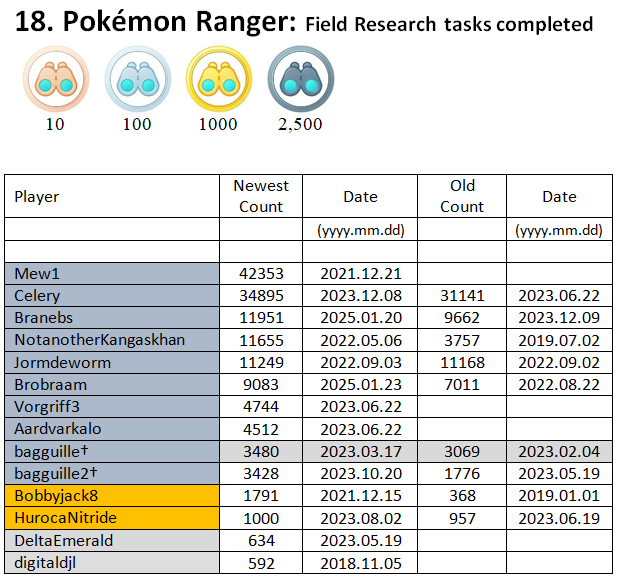This screenshot has height=577, width=617.
Task: Select player cell 'bagguille2†'
Action: pos(112,473)
